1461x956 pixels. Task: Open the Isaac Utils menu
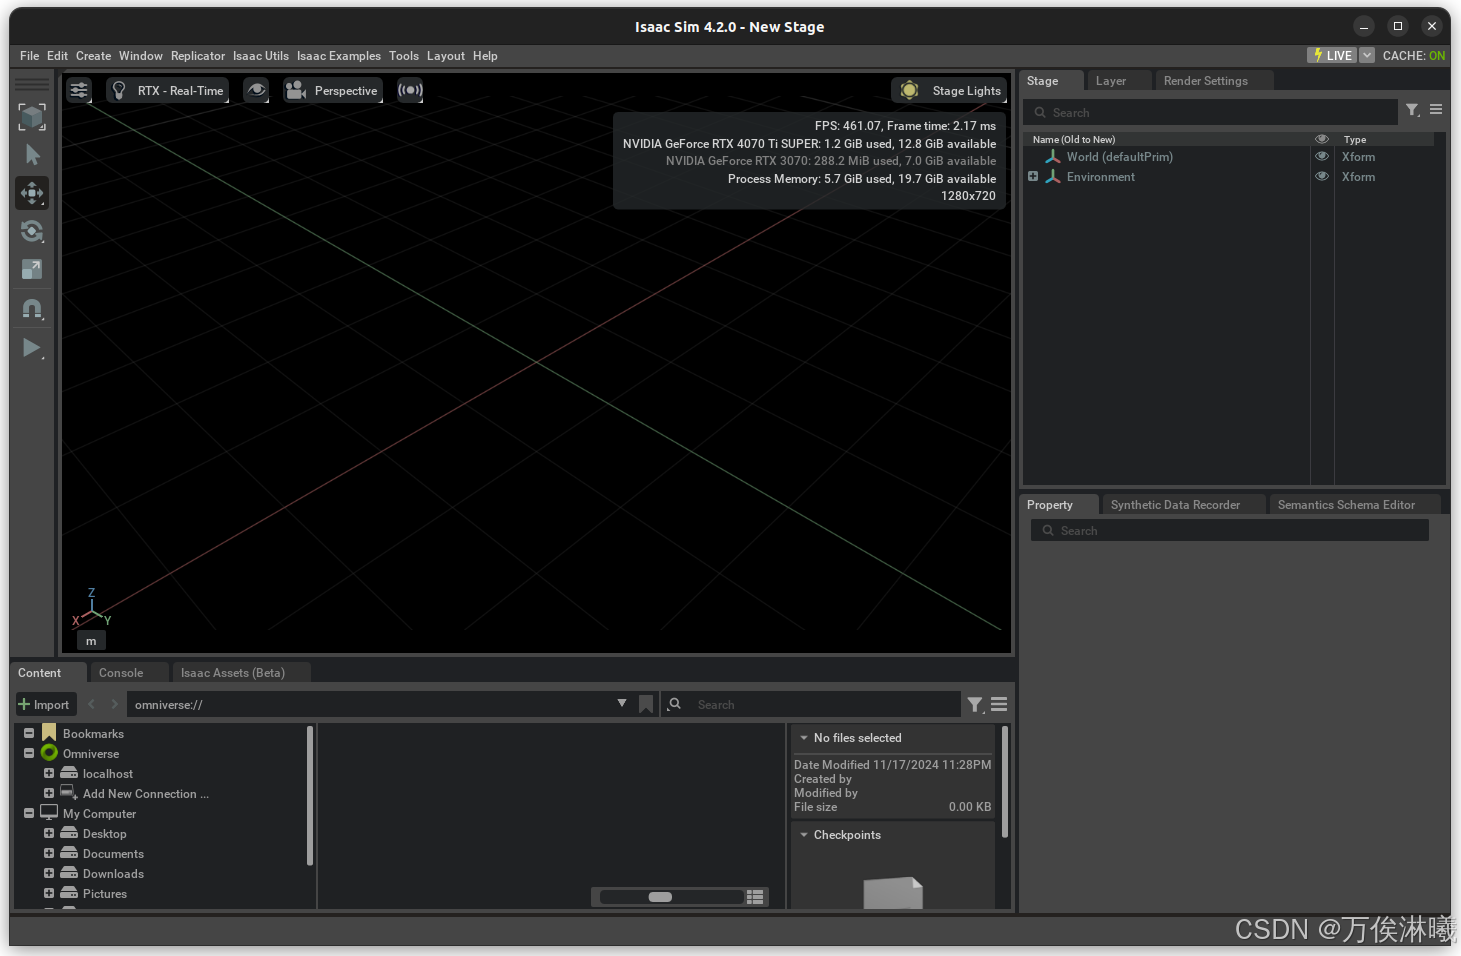(261, 56)
